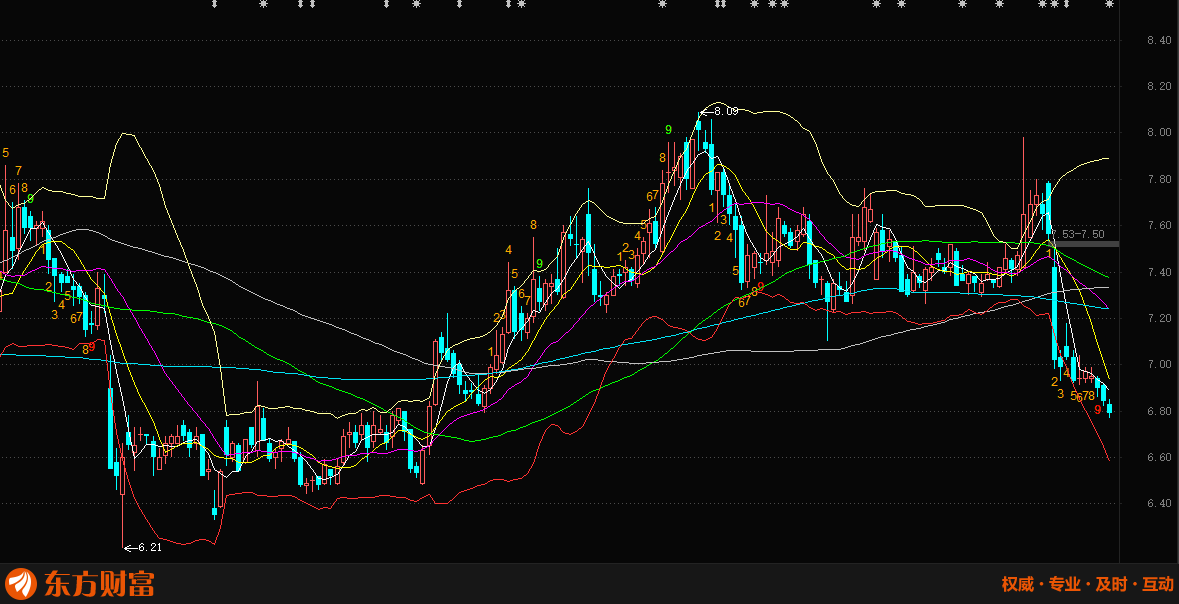Click the 东方财富 brand name text
Screen dimensions: 1179x604
click(x=99, y=584)
